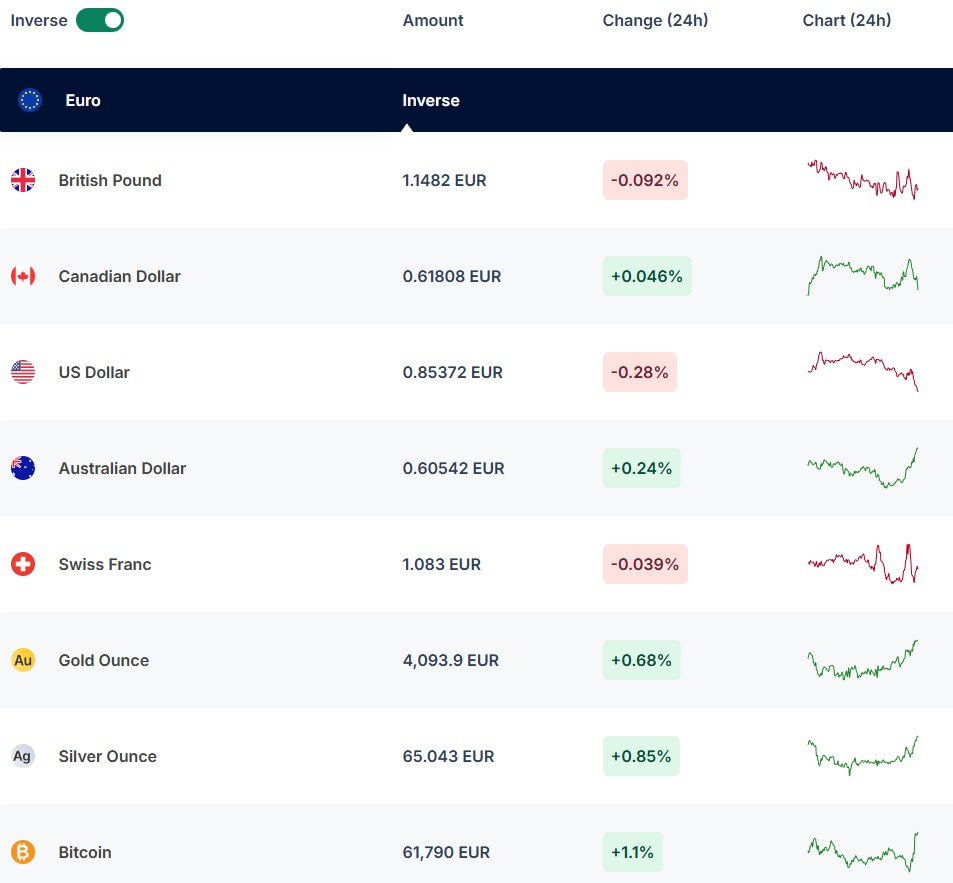Click the Amount column header
The image size is (953, 883).
click(433, 20)
